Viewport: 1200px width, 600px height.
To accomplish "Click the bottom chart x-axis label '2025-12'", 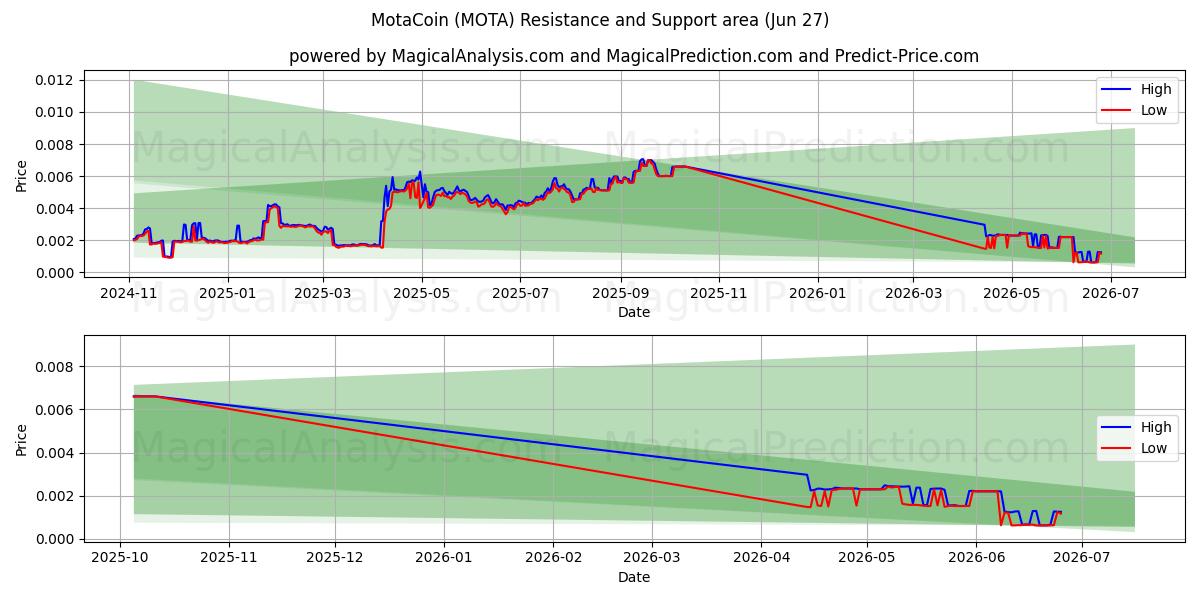I will pos(335,558).
